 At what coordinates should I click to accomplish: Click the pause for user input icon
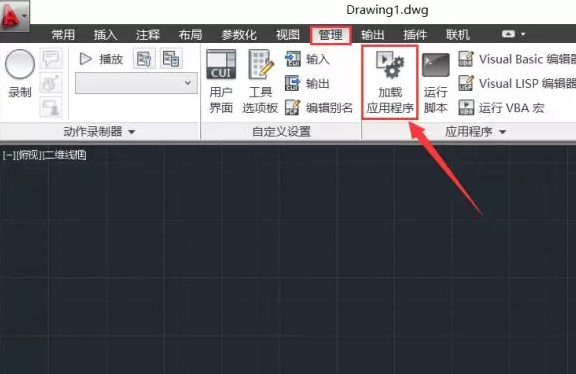point(51,107)
